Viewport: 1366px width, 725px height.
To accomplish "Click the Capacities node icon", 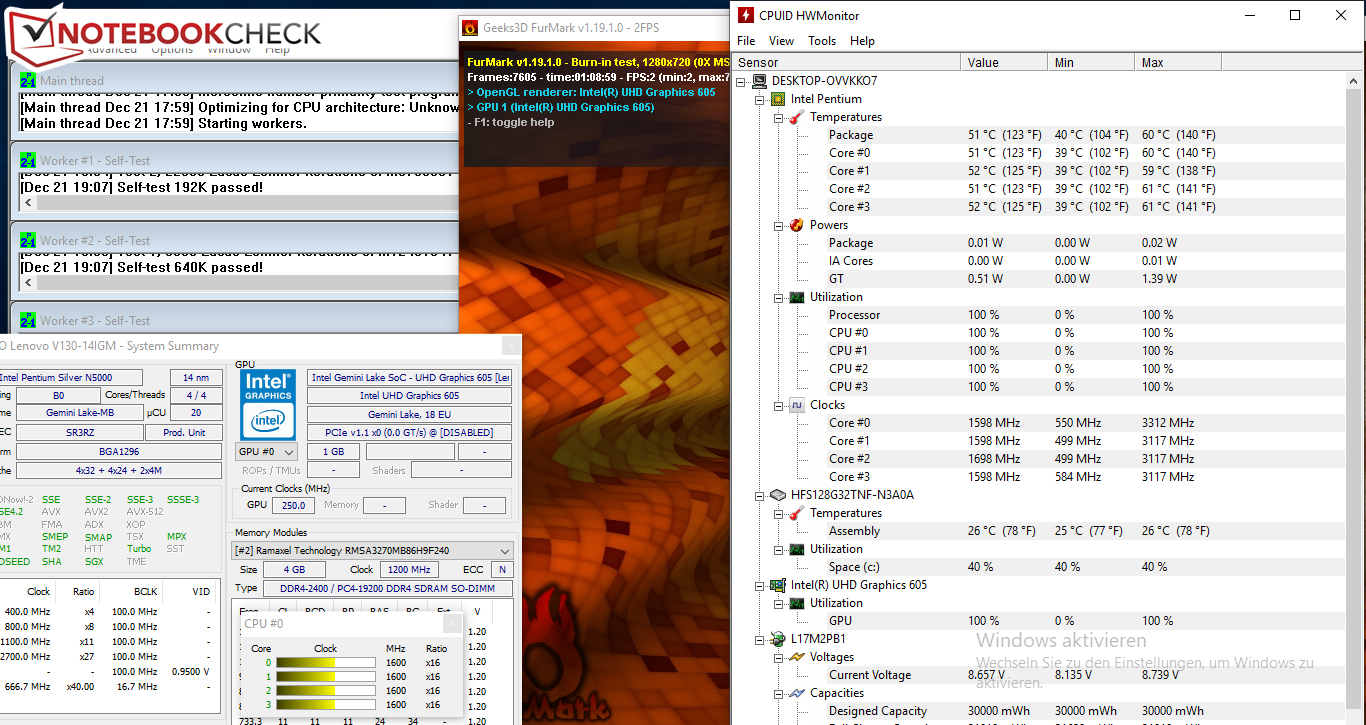I will (797, 693).
